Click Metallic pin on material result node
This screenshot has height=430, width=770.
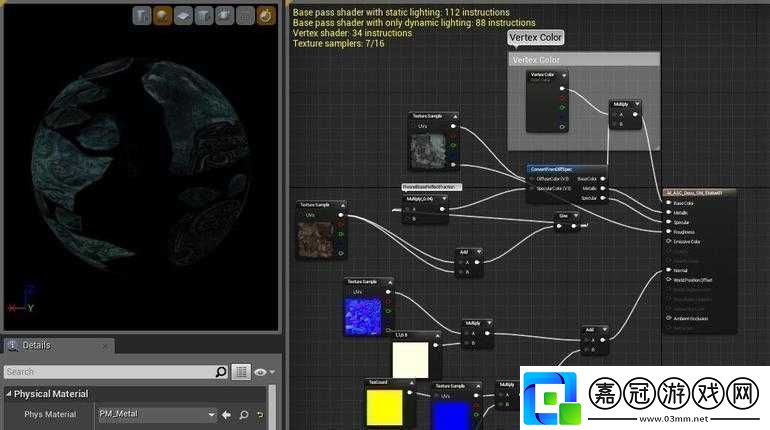[669, 213]
